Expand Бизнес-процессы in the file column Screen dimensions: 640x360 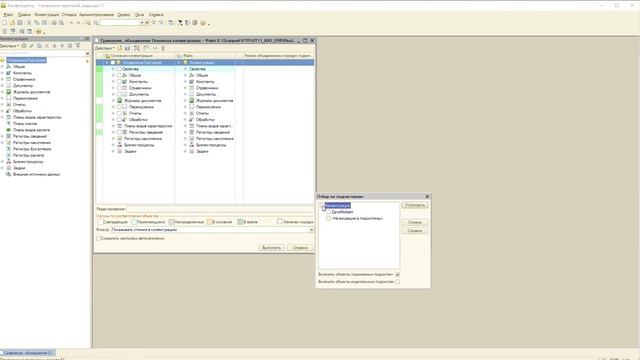click(185, 145)
